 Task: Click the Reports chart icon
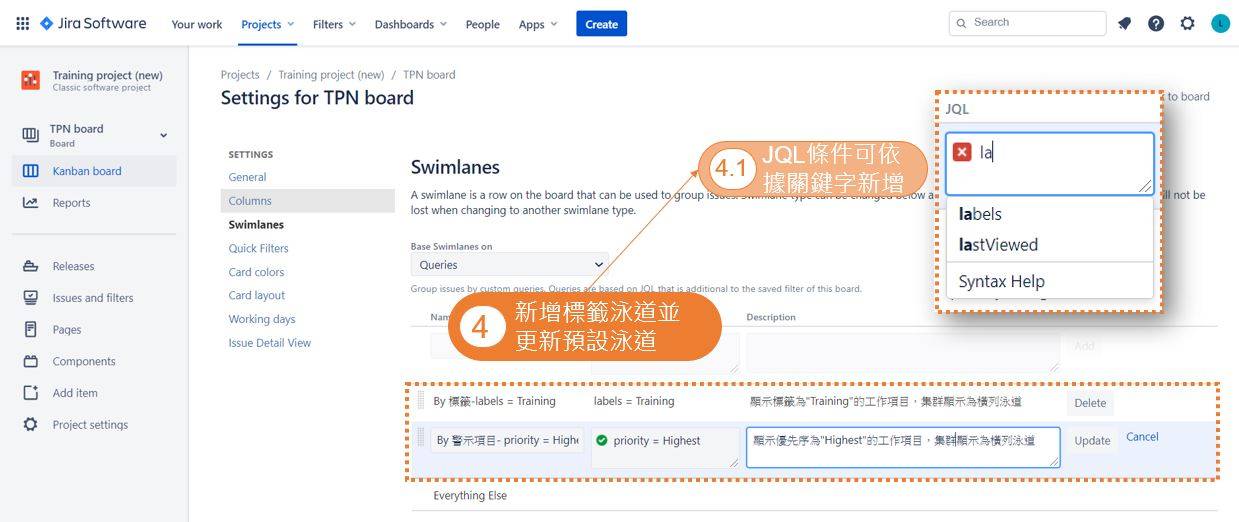pyautogui.click(x=31, y=203)
